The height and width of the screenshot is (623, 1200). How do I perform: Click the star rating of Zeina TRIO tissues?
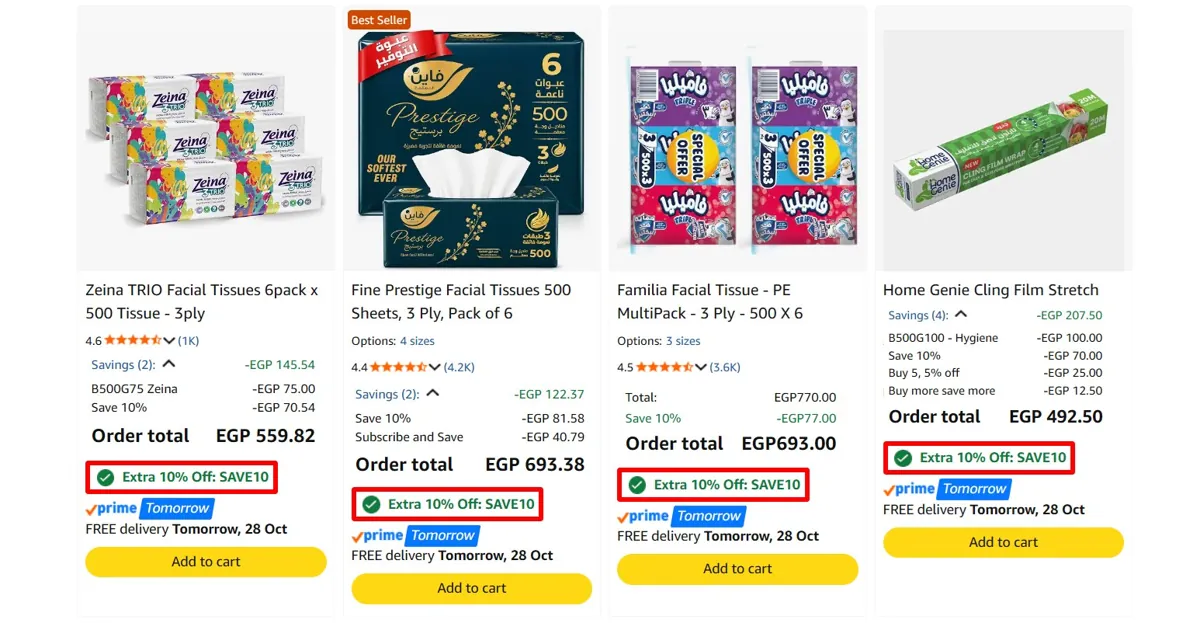pyautogui.click(x=133, y=341)
